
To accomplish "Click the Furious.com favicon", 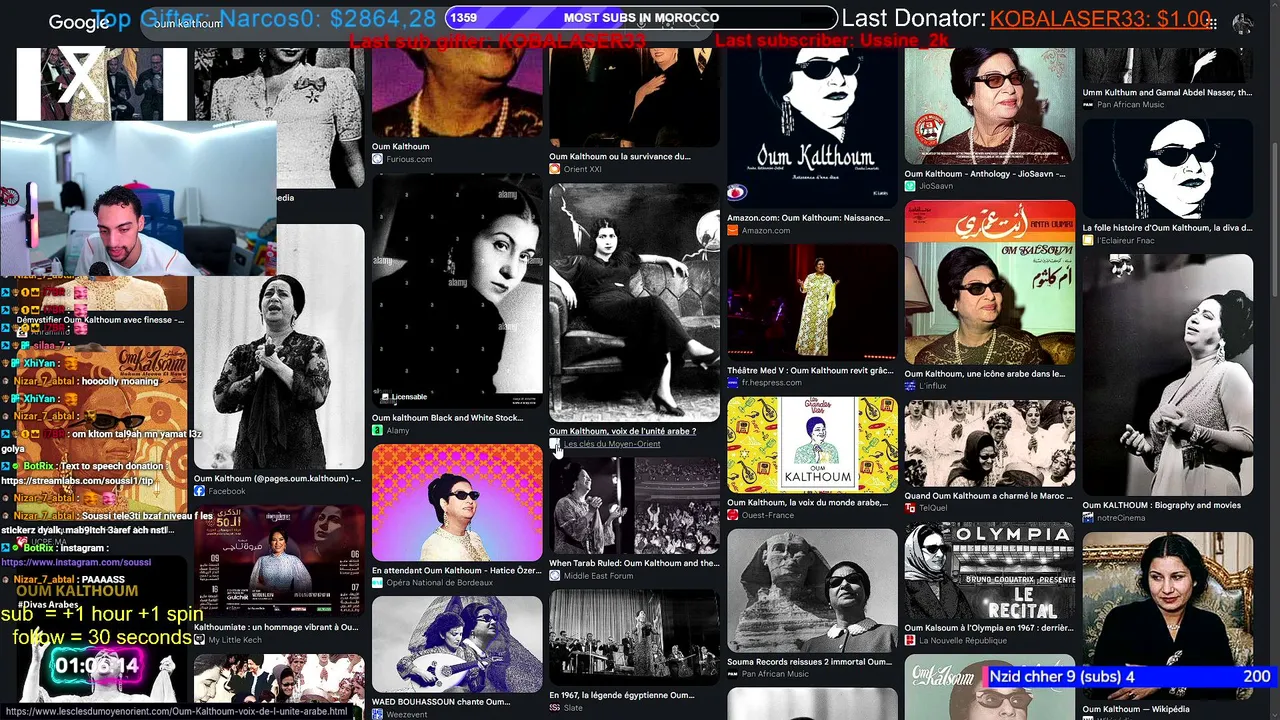I will pos(377,159).
